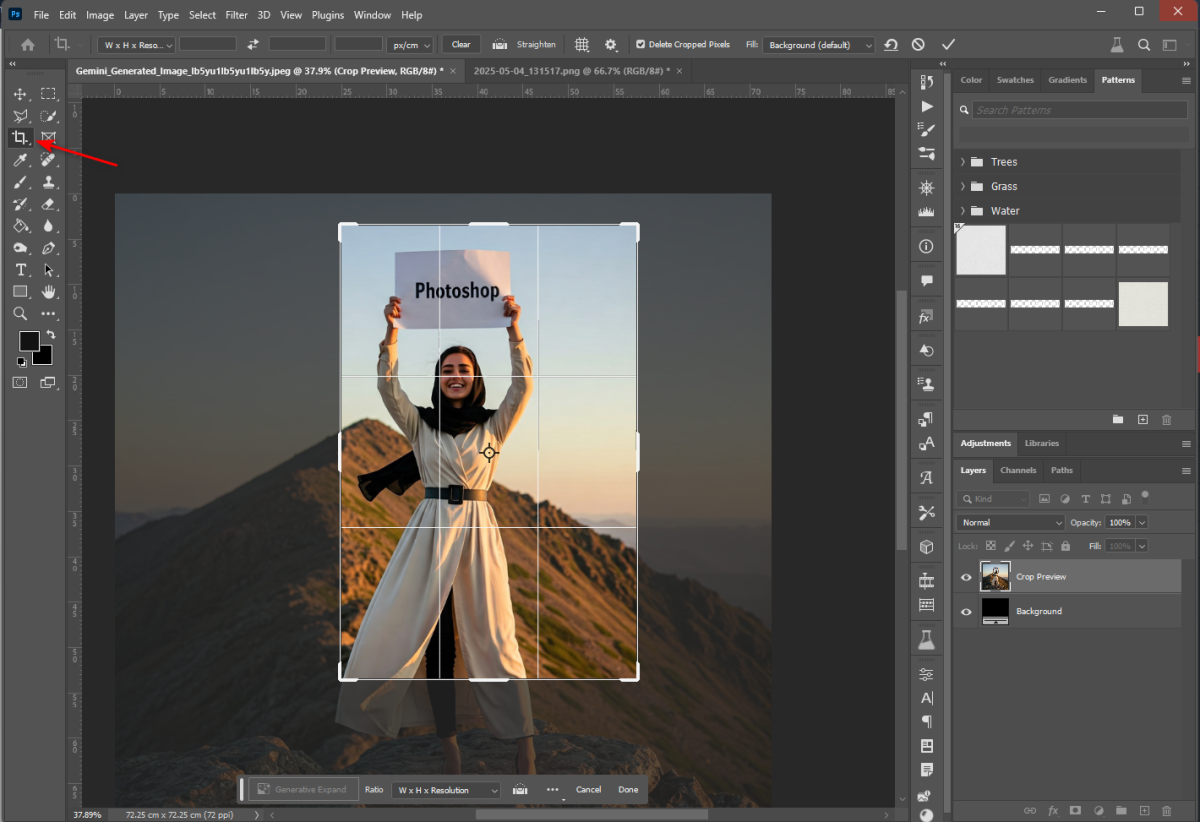Select the Rectangular Marquee tool
Screen dimensions: 1200x822
48,94
